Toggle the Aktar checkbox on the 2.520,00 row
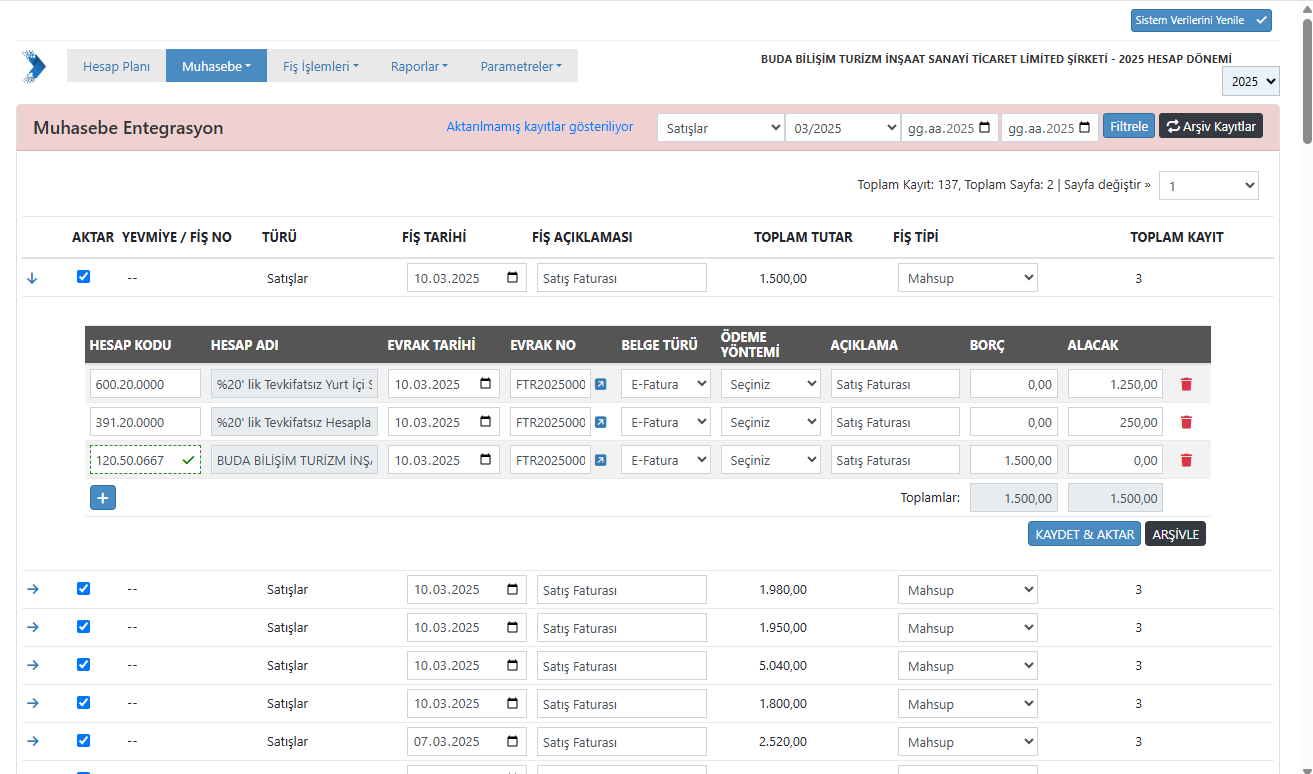This screenshot has height=774, width=1313. tap(83, 741)
